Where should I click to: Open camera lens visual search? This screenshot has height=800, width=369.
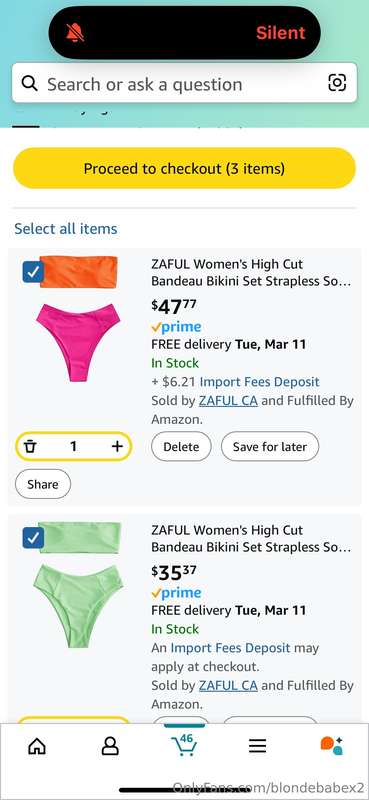click(337, 83)
